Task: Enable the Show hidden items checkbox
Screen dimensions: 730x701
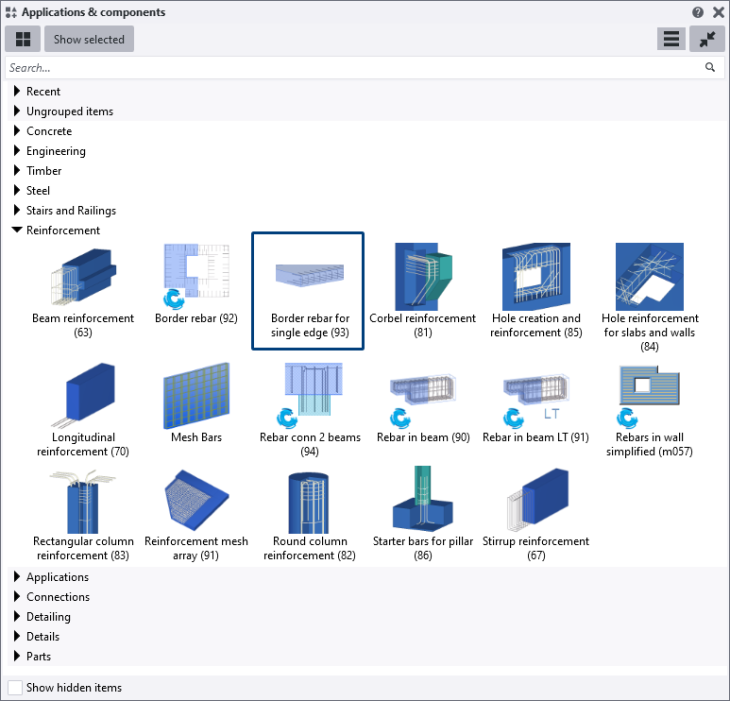Action: (x=15, y=688)
